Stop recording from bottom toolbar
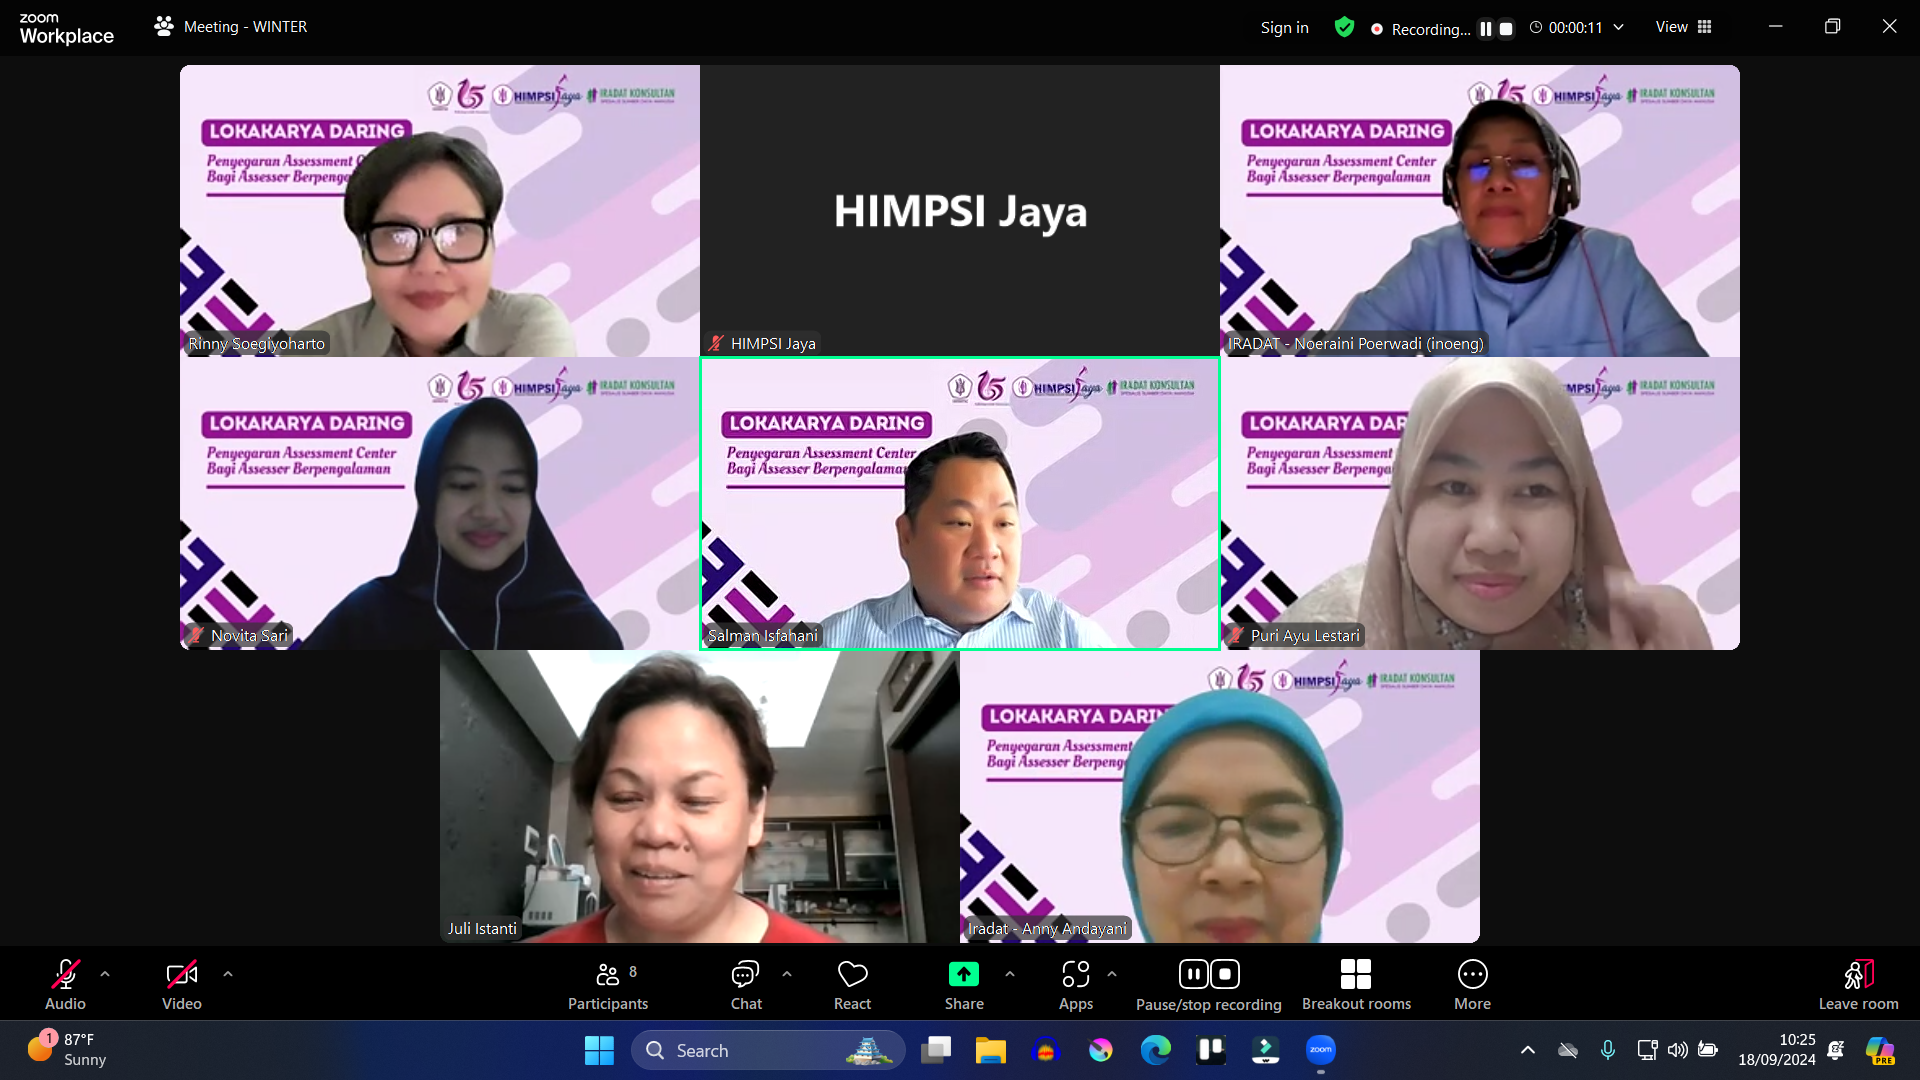This screenshot has width=1920, height=1080. pos(1225,974)
